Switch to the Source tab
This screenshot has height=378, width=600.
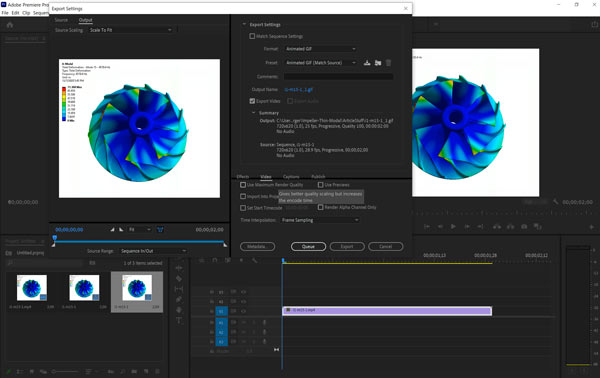61,20
